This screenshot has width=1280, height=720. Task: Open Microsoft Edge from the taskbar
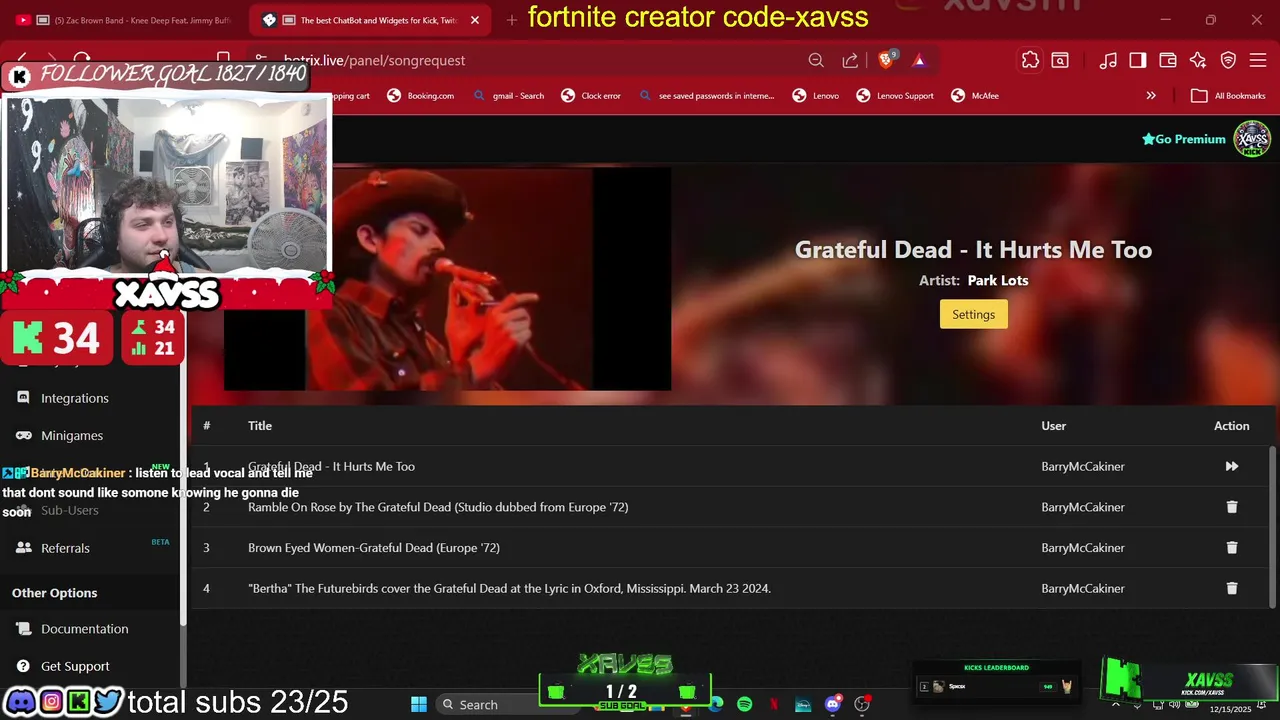click(x=716, y=704)
